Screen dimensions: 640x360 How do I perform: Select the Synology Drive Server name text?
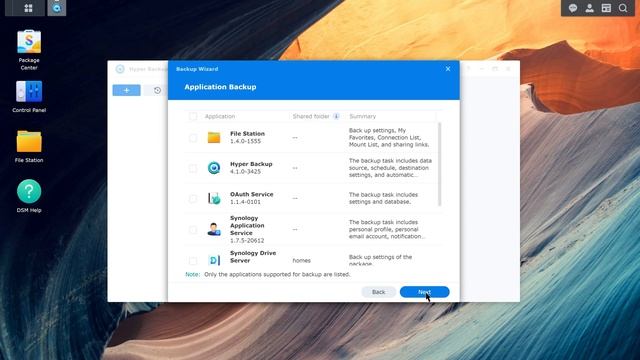point(253,257)
